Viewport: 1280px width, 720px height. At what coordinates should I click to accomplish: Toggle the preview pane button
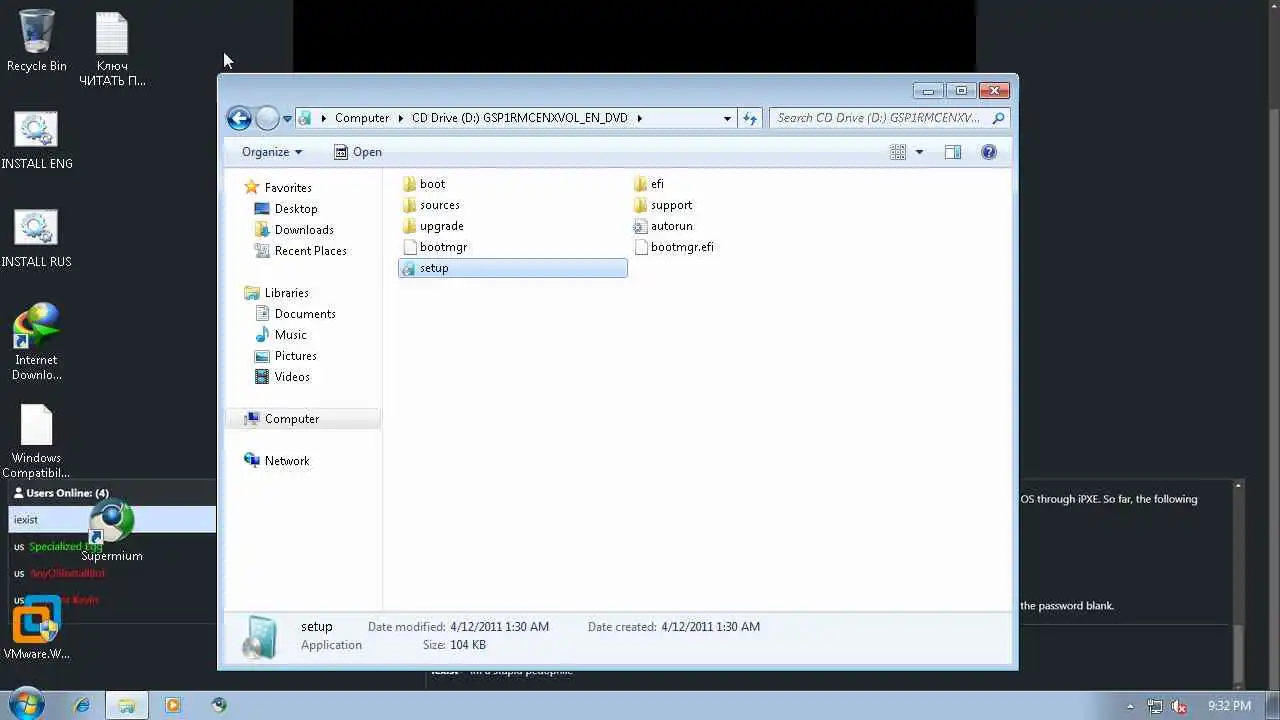[953, 152]
